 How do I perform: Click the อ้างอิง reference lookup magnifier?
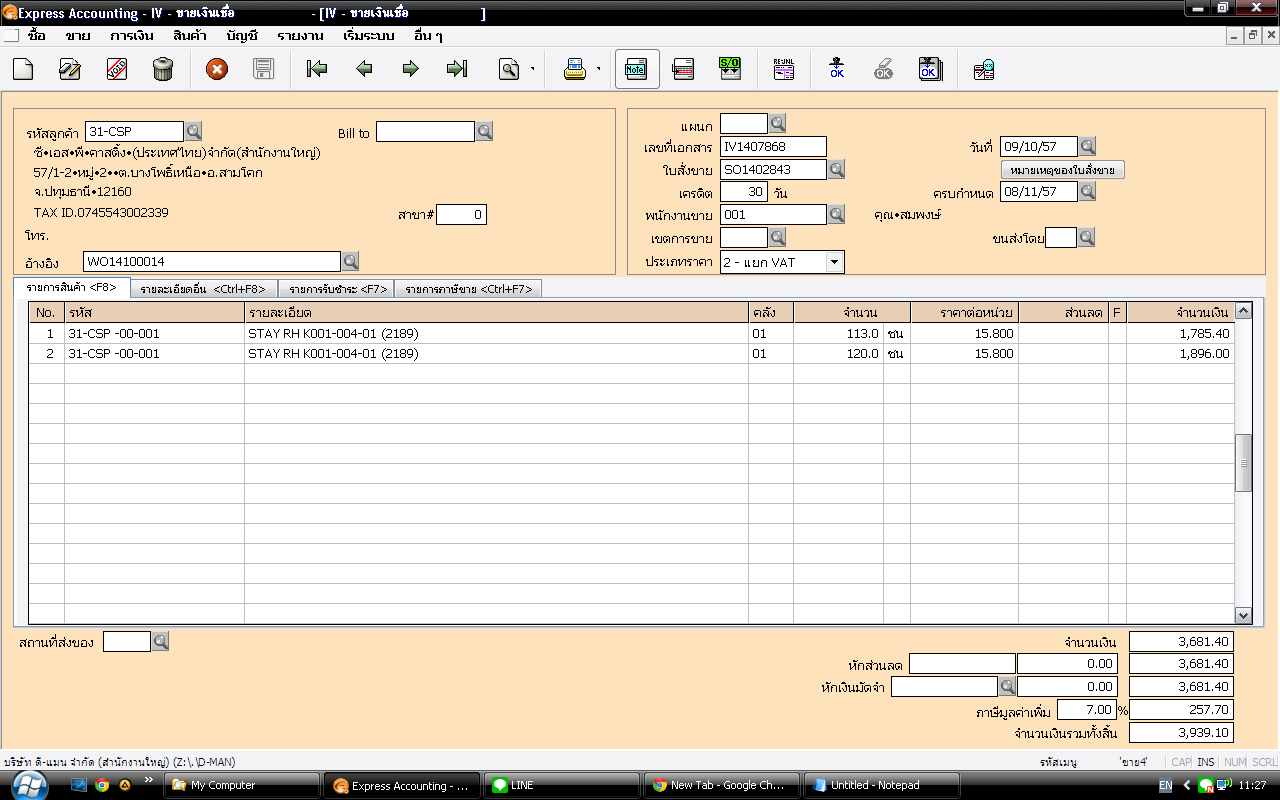click(350, 261)
